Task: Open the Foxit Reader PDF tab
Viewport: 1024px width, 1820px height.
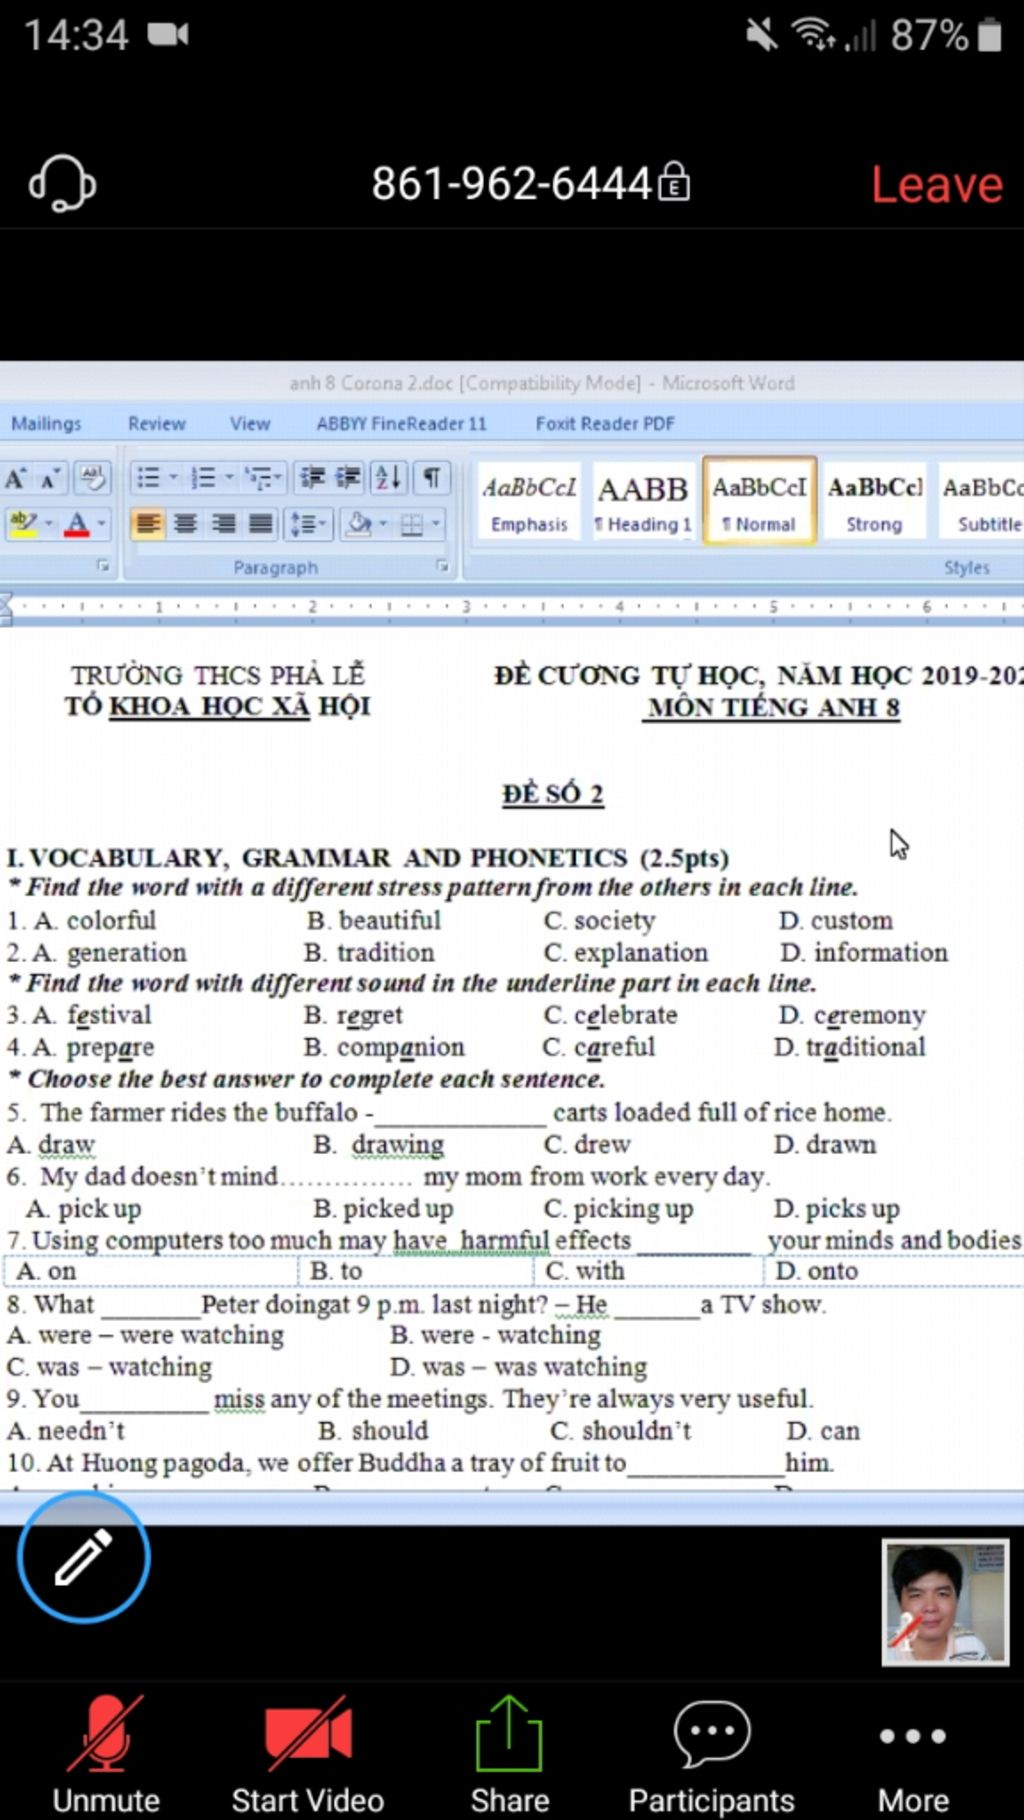Action: point(605,423)
